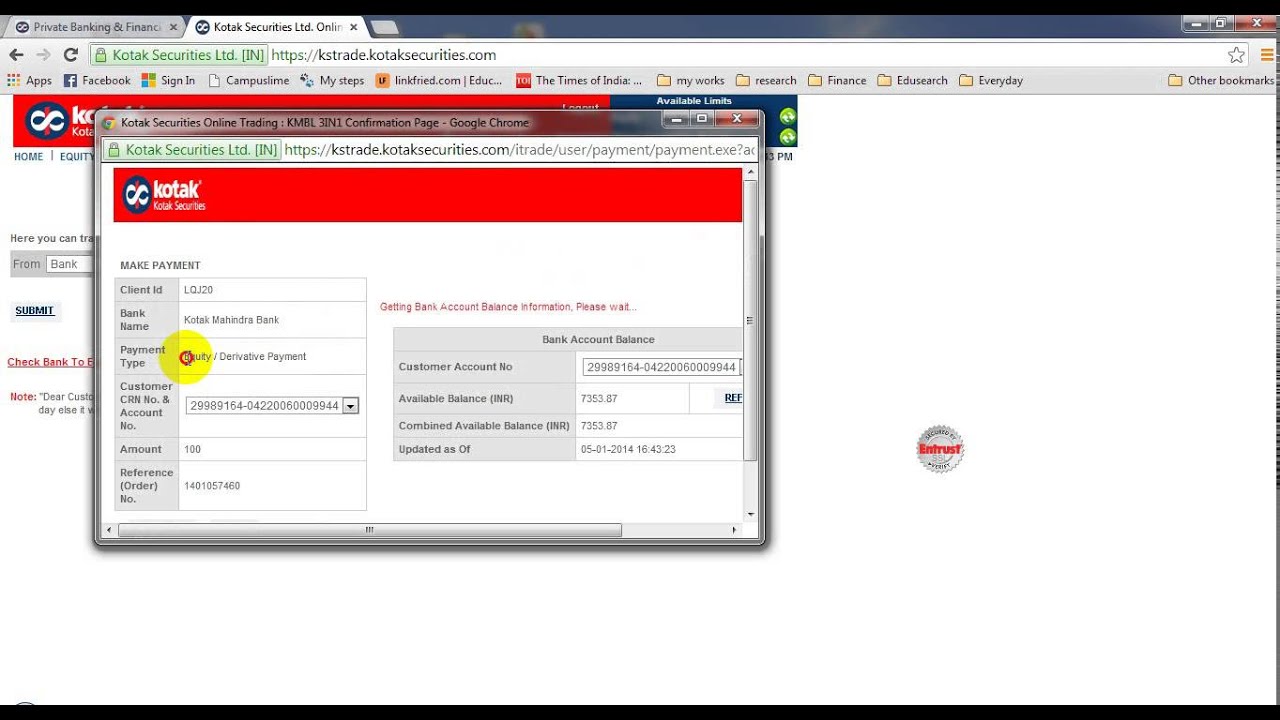Click the popup's green Kotak Securities Ltd. [IN] badge
The height and width of the screenshot is (720, 1280).
point(192,150)
